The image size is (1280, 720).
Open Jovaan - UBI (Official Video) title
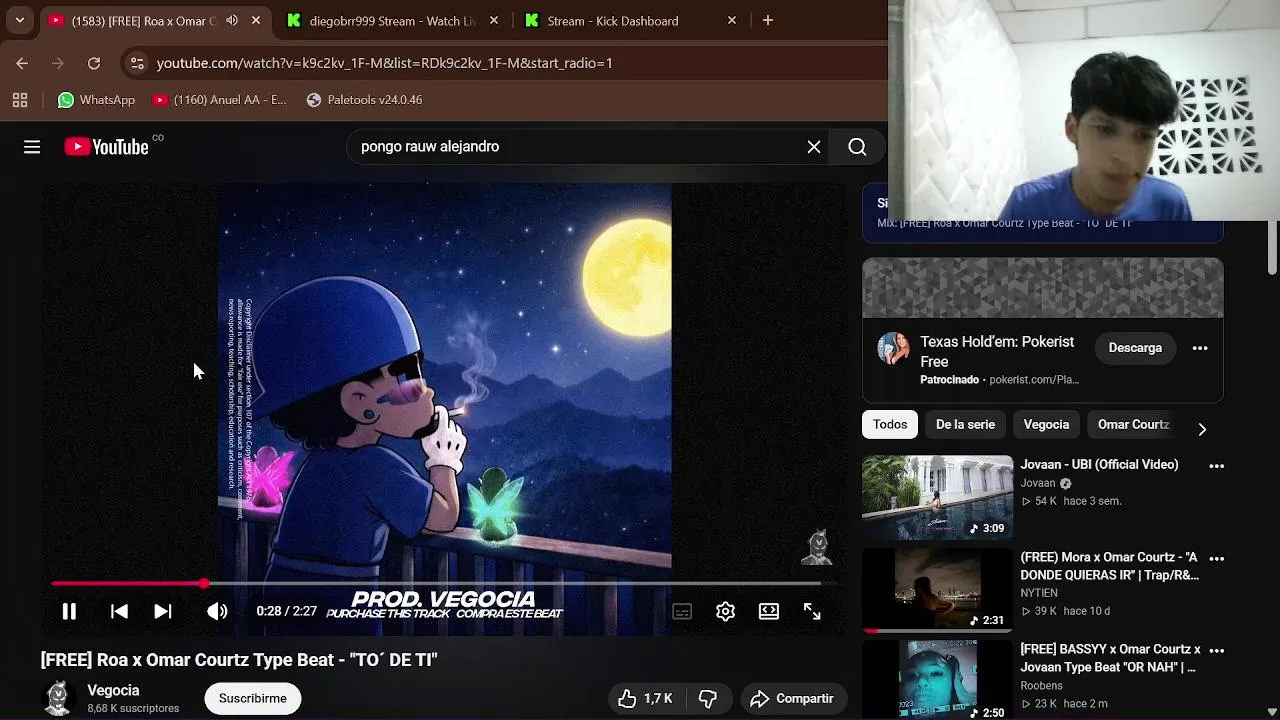1099,464
